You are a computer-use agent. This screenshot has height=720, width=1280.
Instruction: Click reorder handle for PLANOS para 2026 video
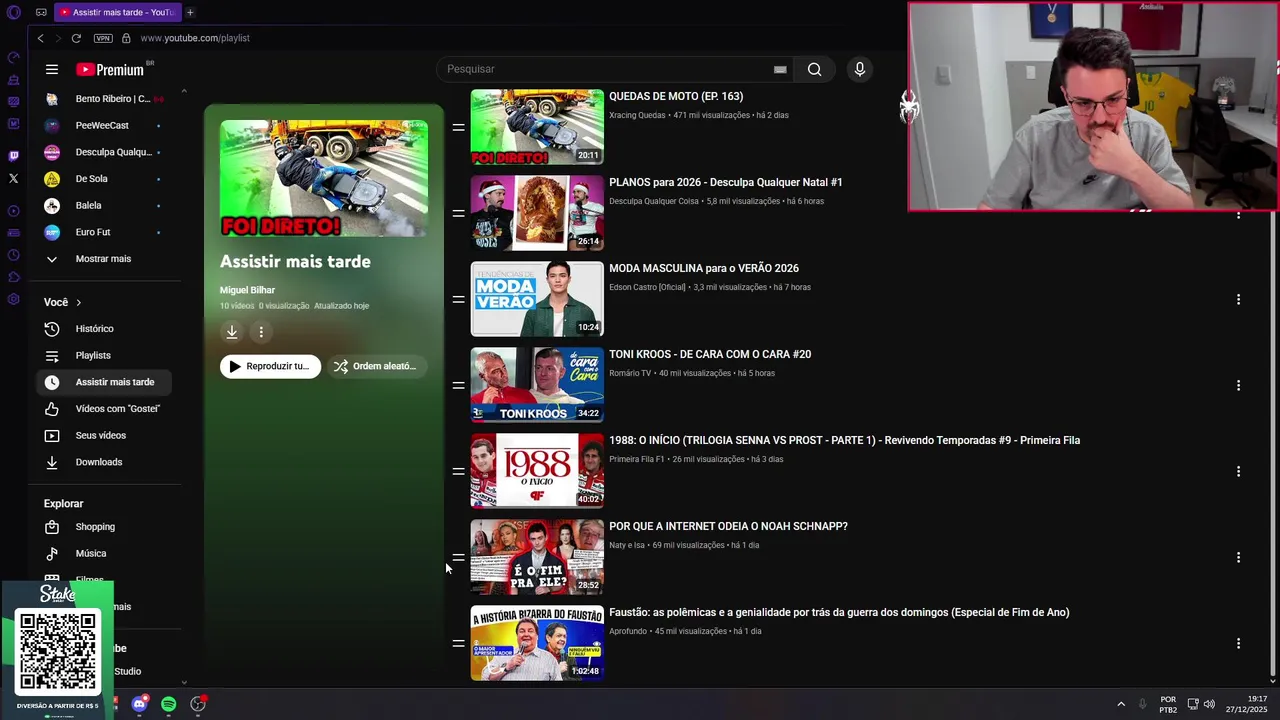(x=458, y=213)
